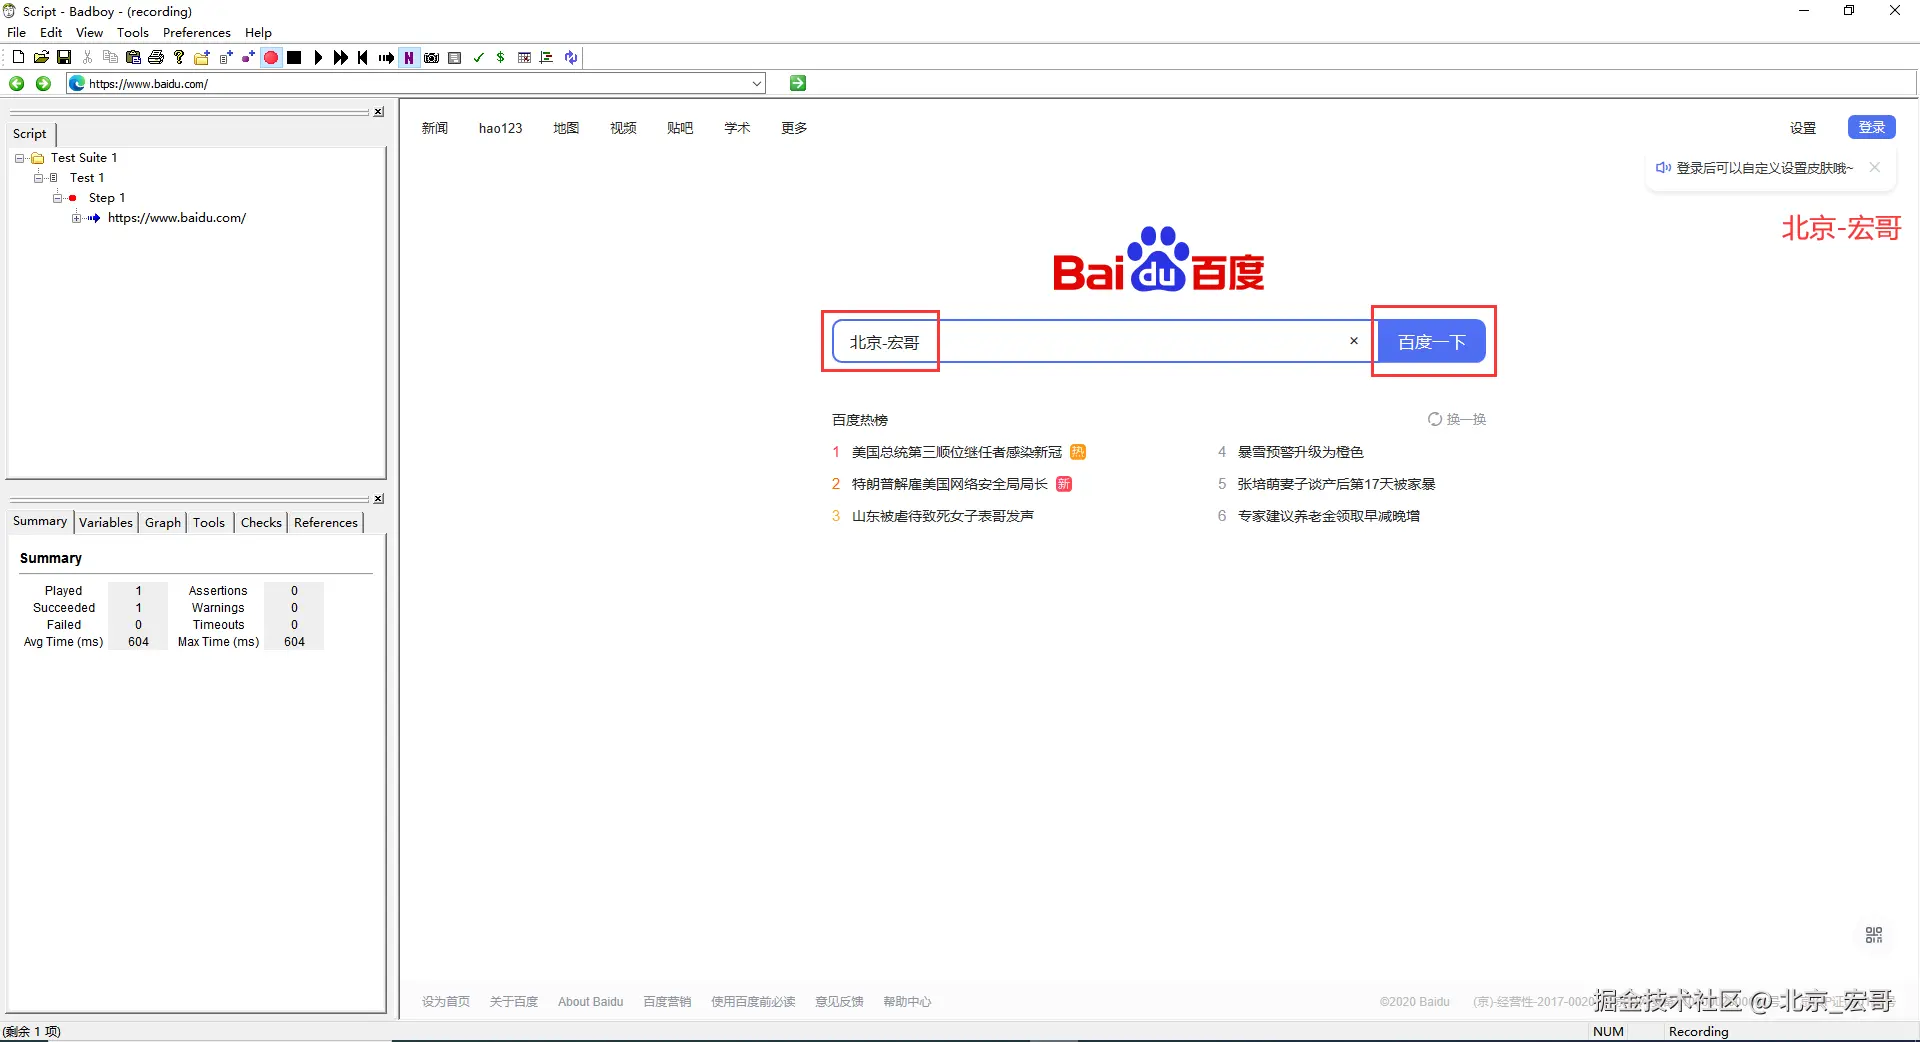Click the 百度一下 search button

point(1432,342)
